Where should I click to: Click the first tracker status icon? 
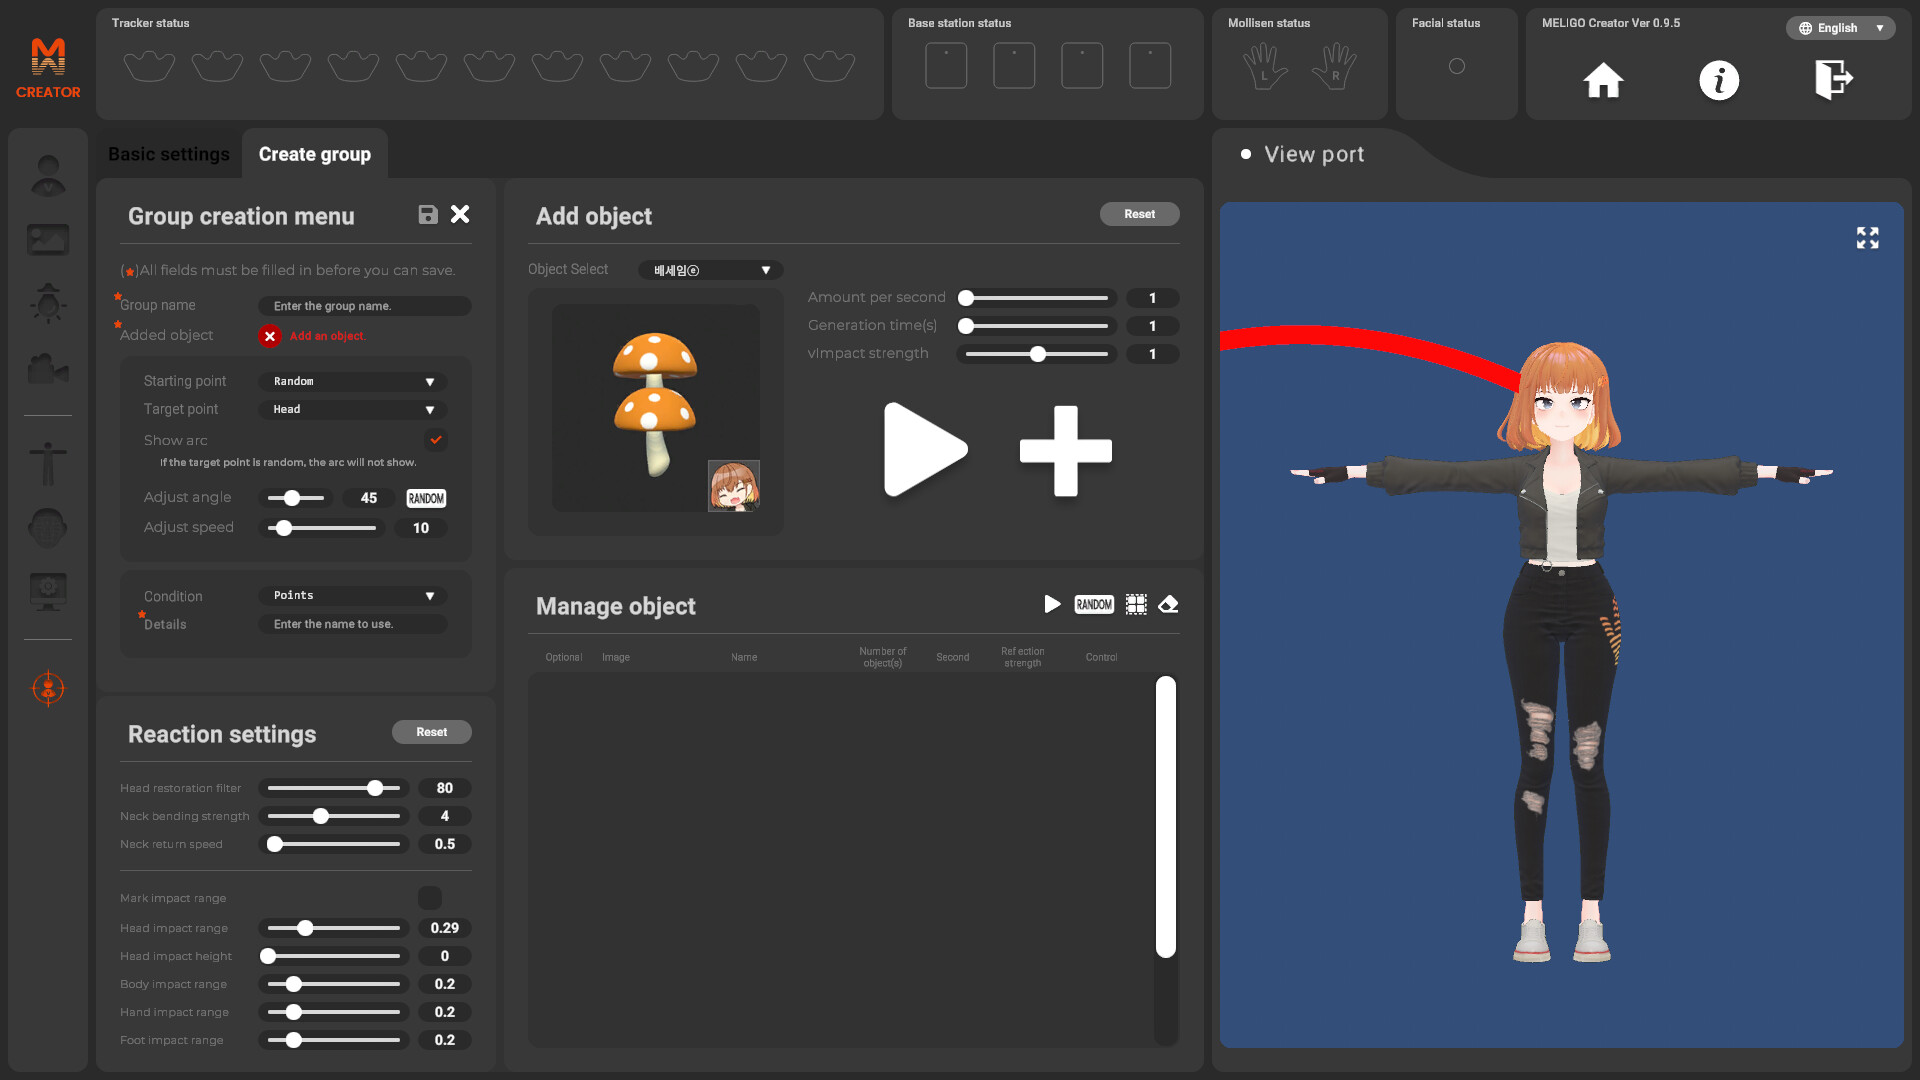[x=150, y=66]
